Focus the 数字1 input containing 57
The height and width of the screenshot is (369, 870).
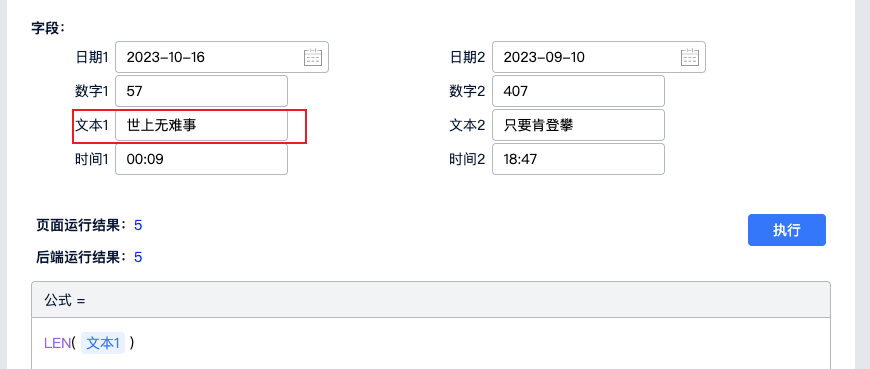coord(201,91)
